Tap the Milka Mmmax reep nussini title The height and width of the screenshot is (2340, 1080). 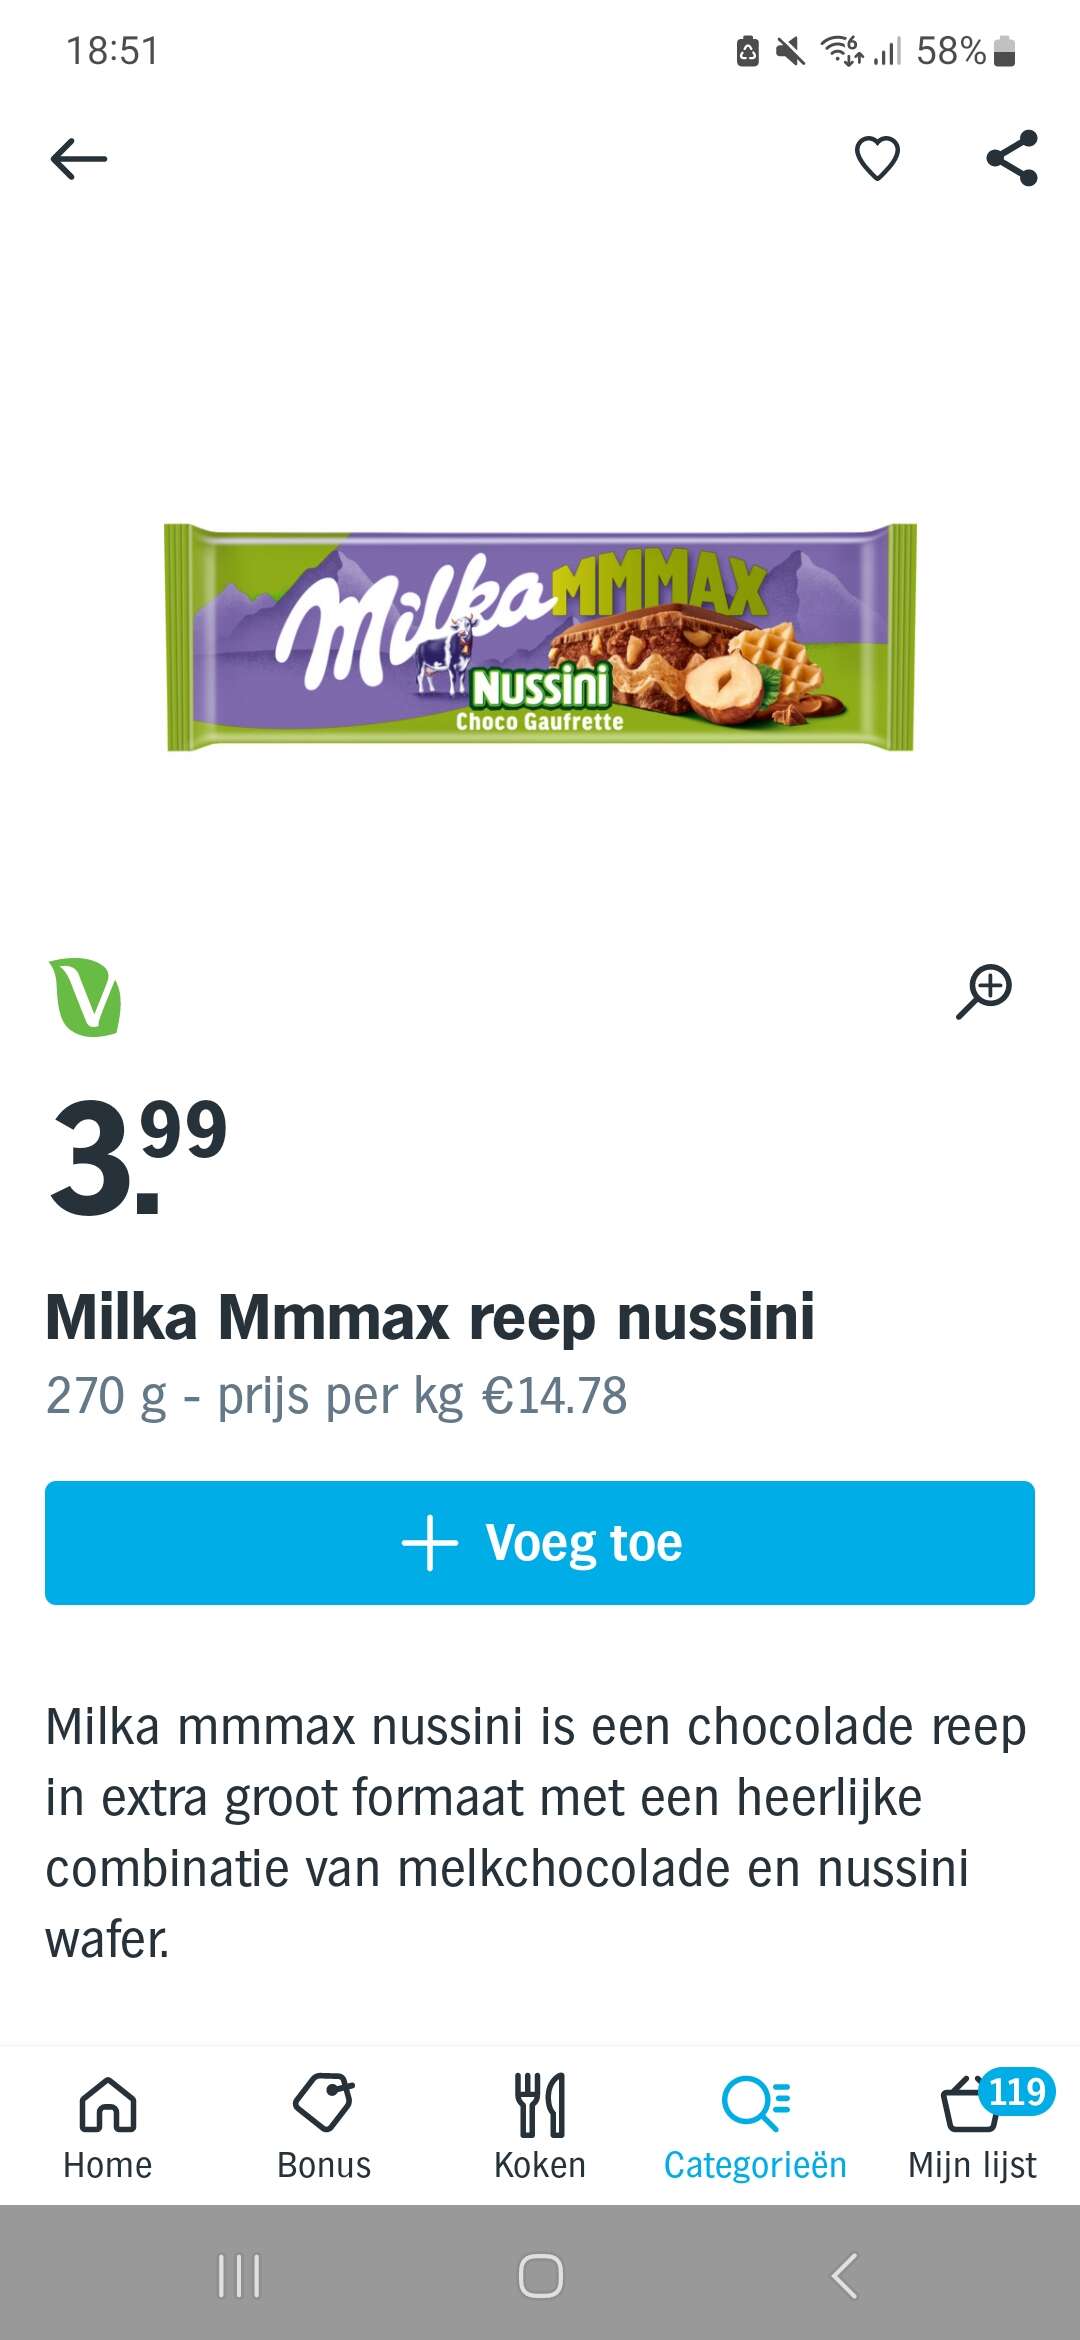click(x=430, y=1317)
